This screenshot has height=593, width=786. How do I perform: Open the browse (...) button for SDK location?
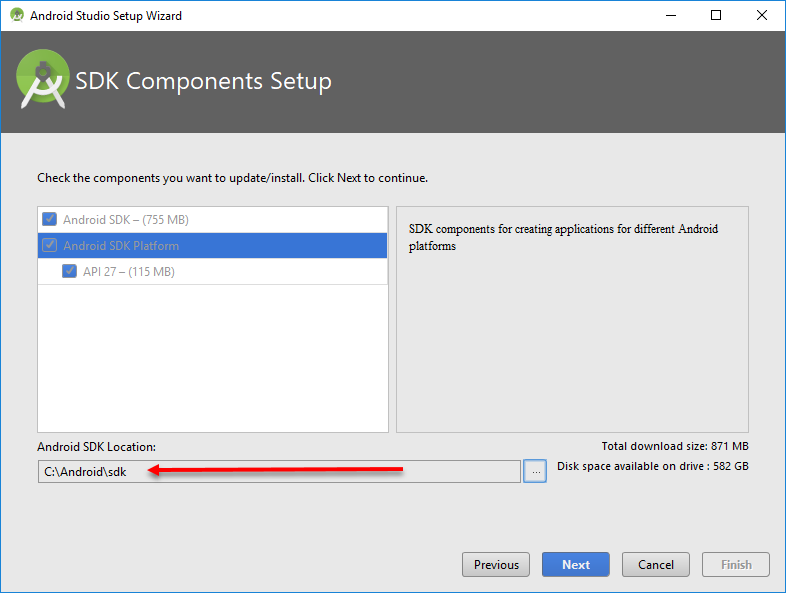click(535, 472)
